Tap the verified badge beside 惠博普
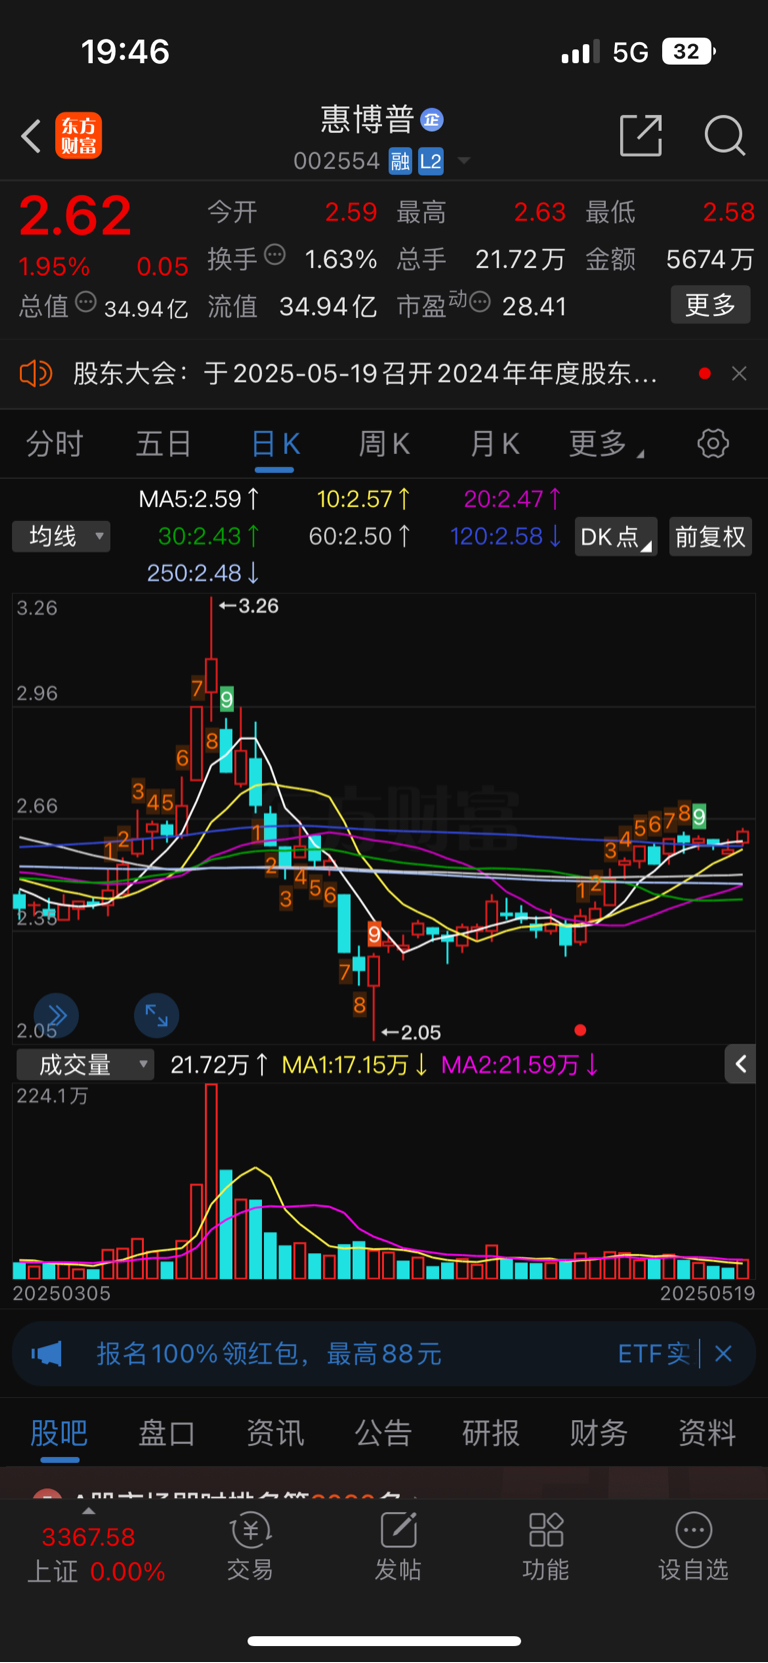 (432, 120)
